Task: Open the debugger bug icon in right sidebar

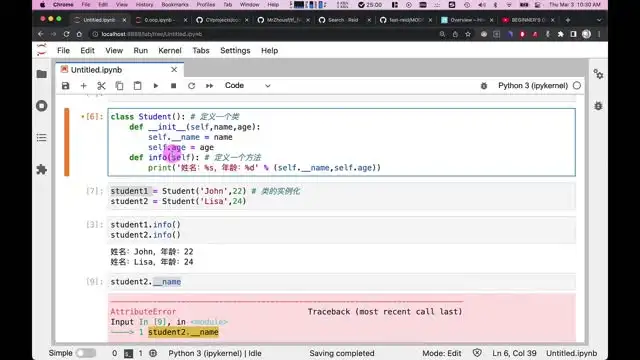Action: [598, 106]
